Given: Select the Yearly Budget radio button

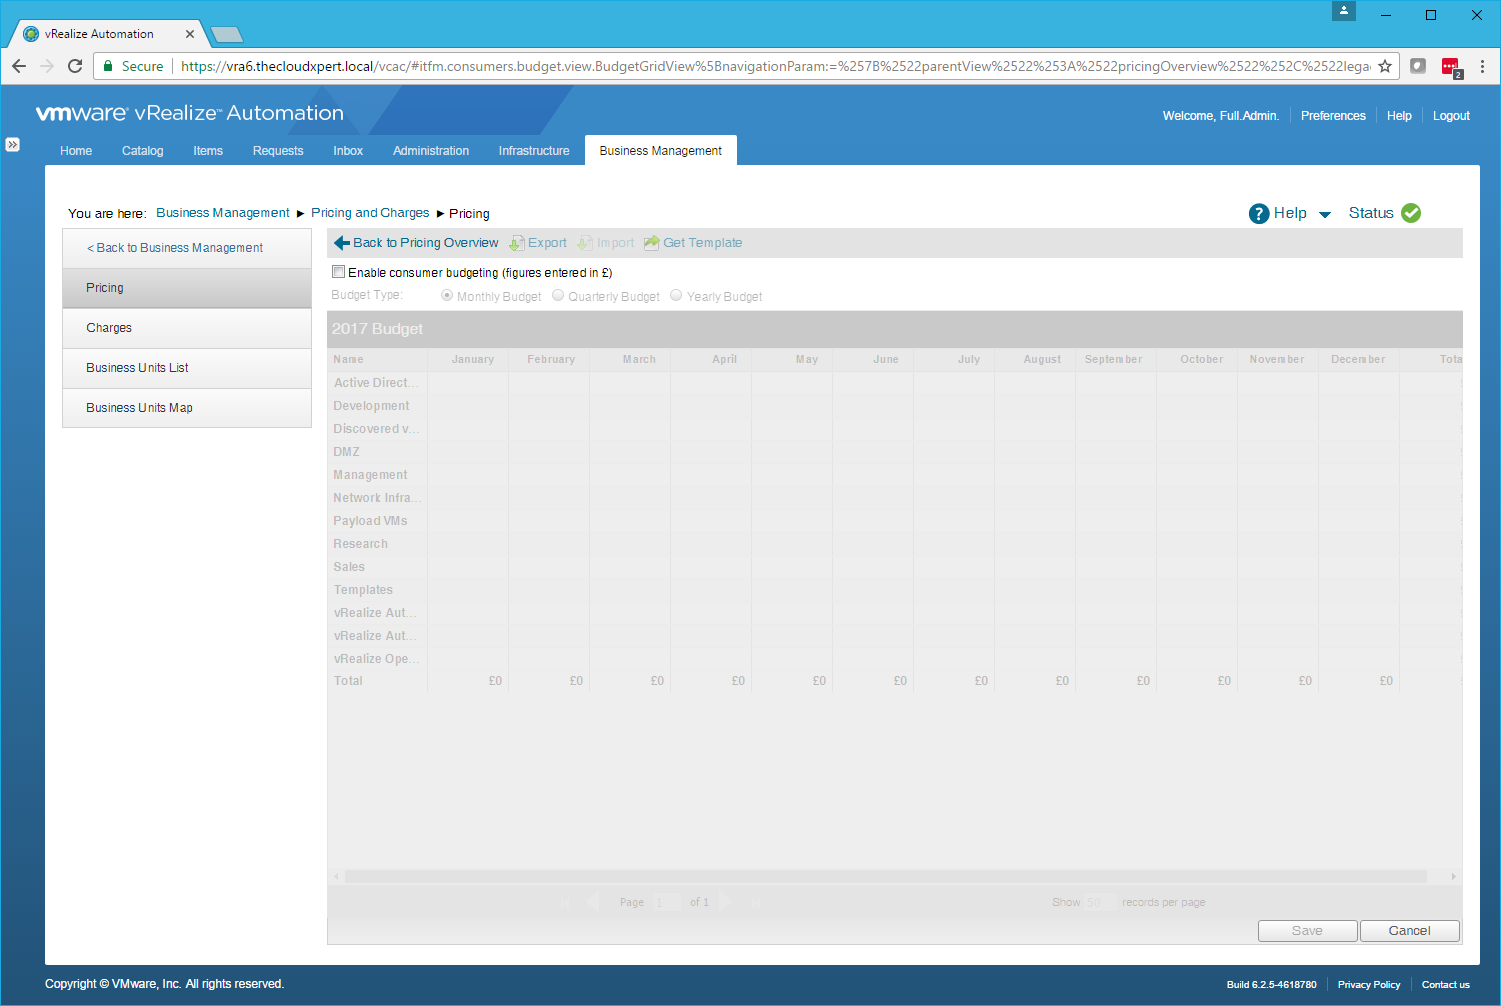Looking at the screenshot, I should tap(676, 296).
